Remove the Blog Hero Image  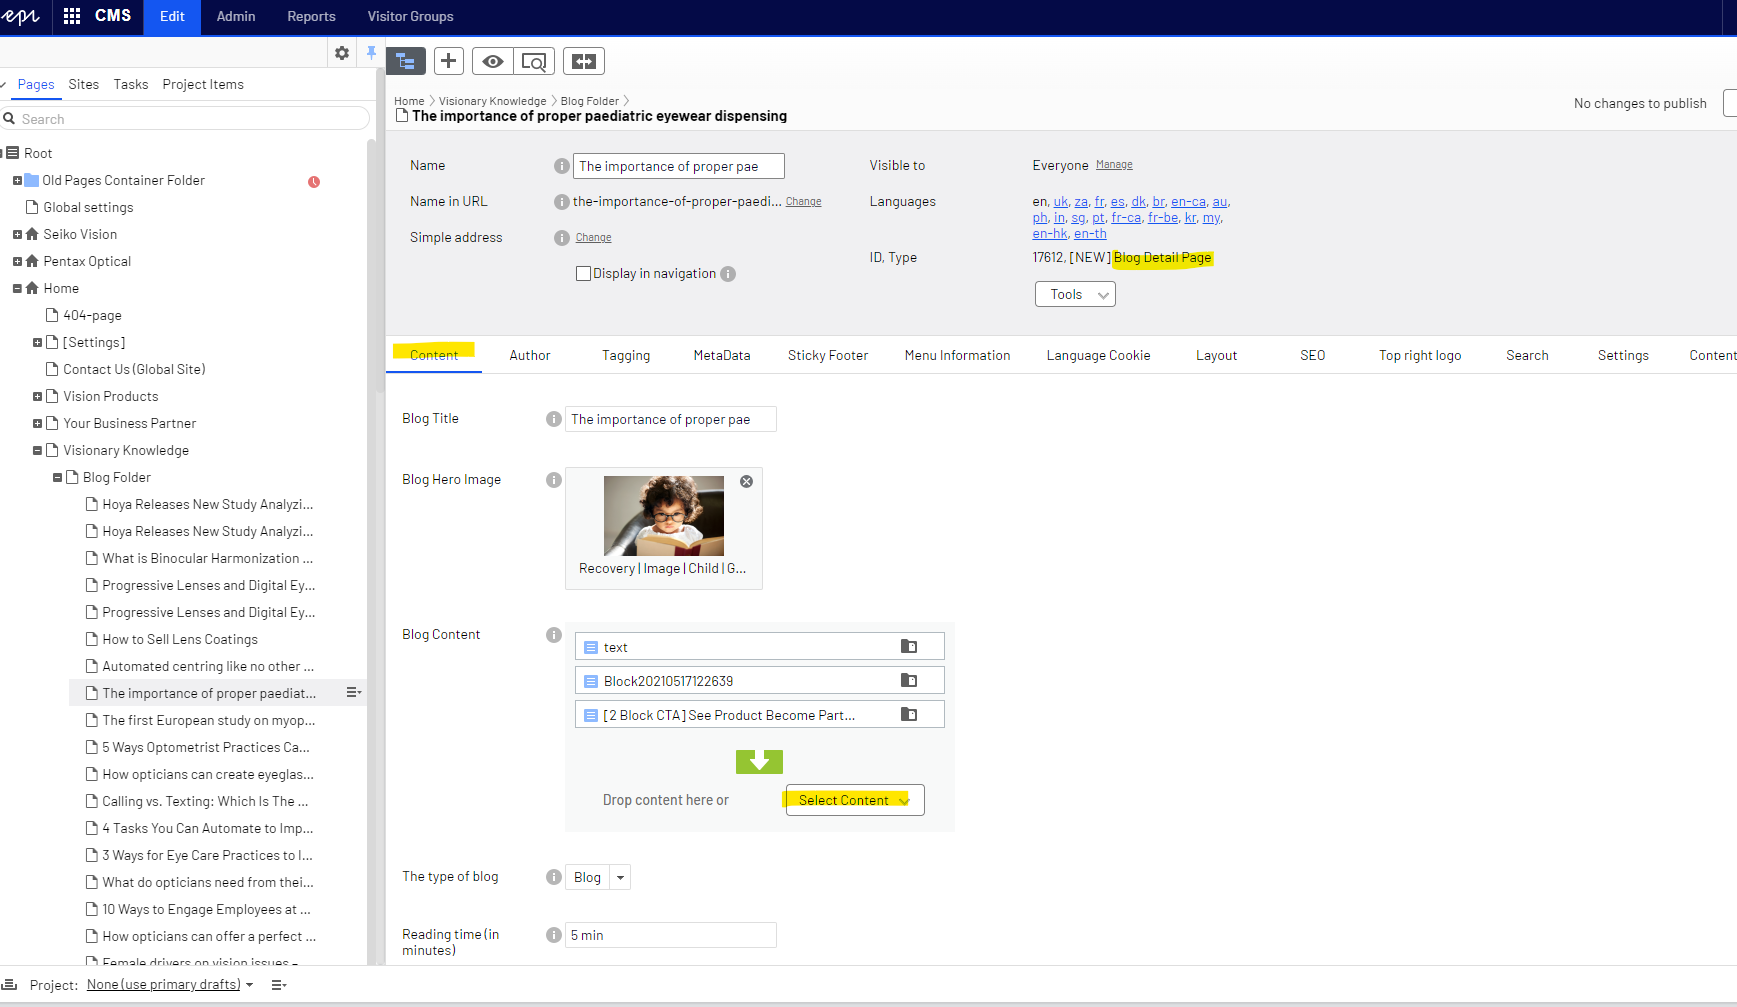point(746,481)
